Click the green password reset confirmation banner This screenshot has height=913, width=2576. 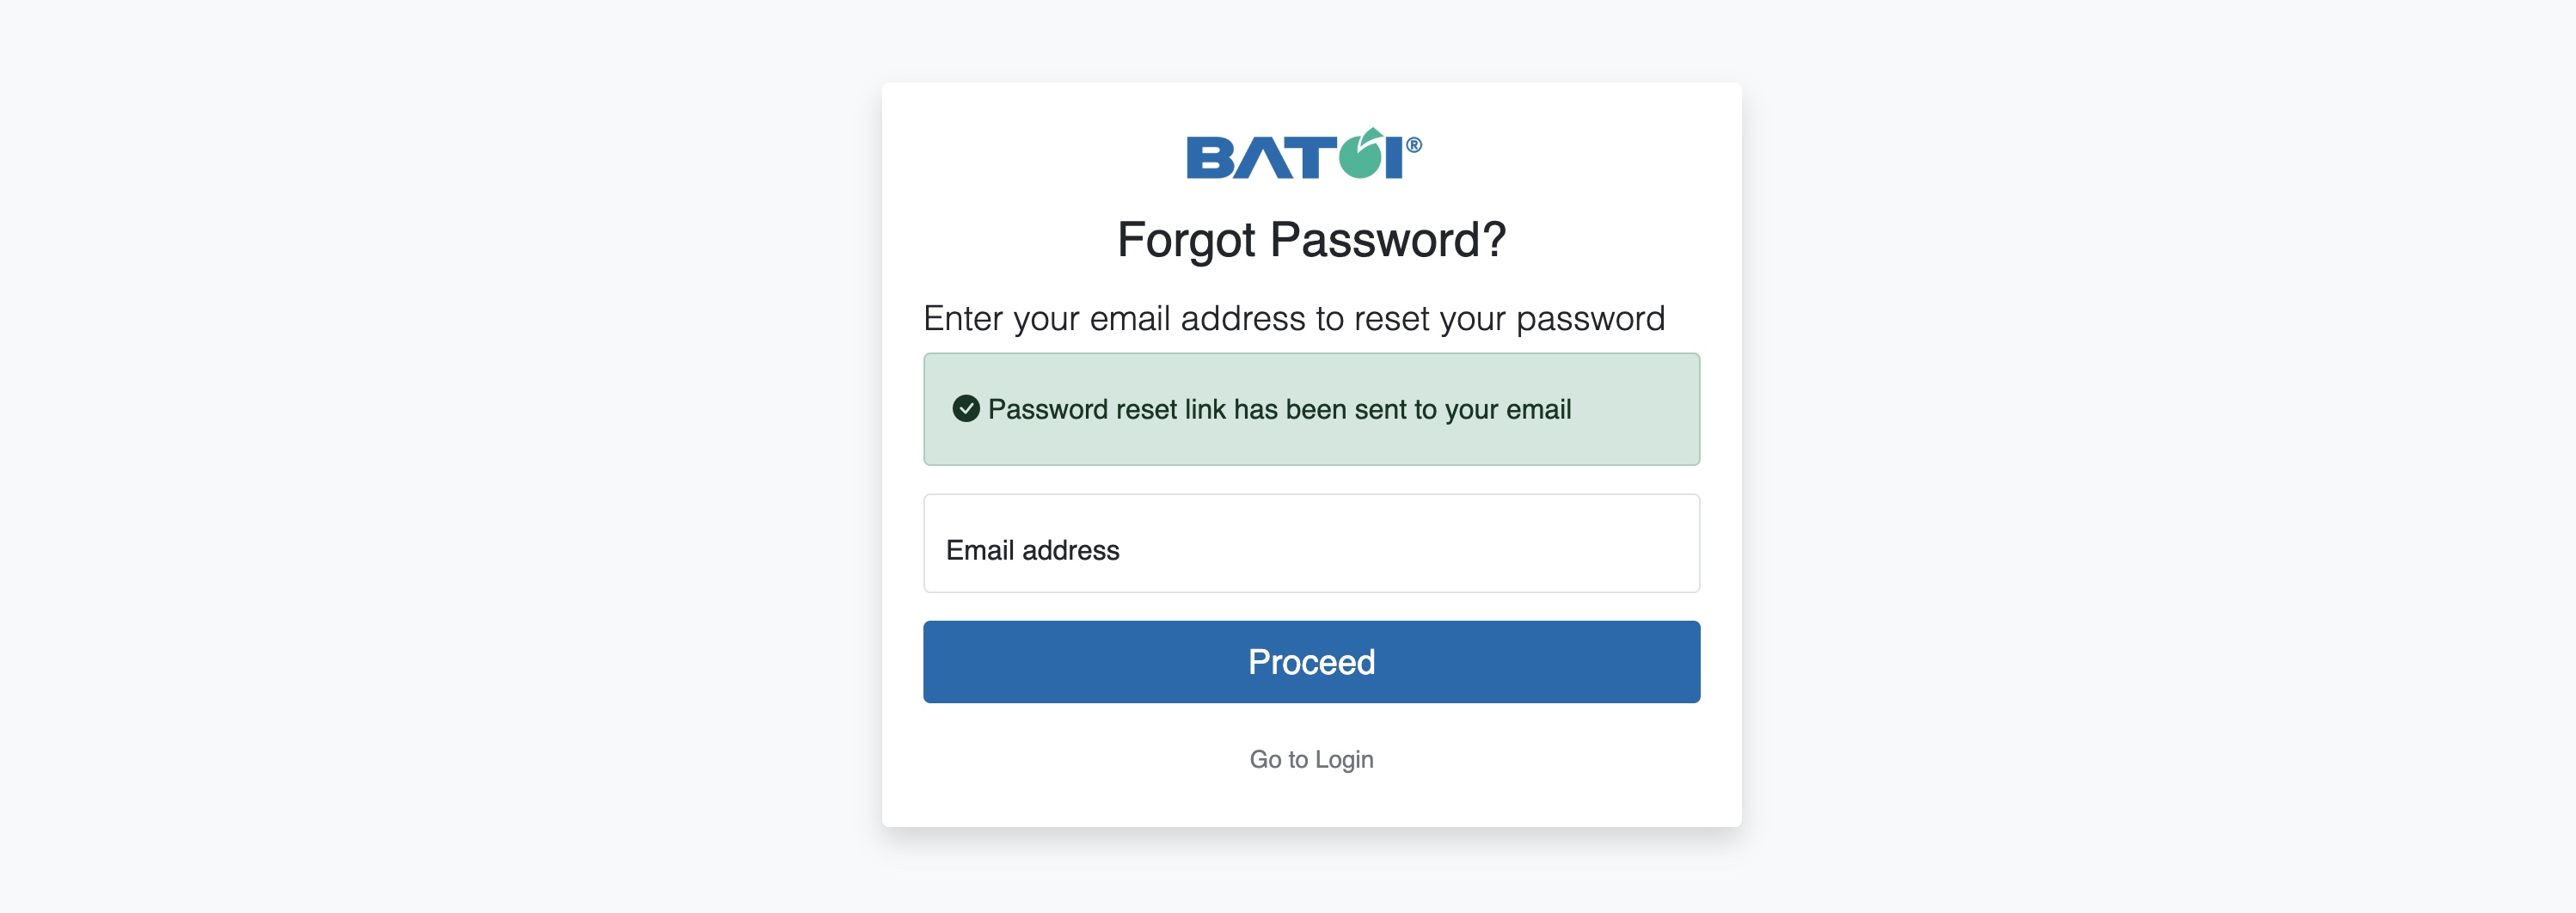1311,409
